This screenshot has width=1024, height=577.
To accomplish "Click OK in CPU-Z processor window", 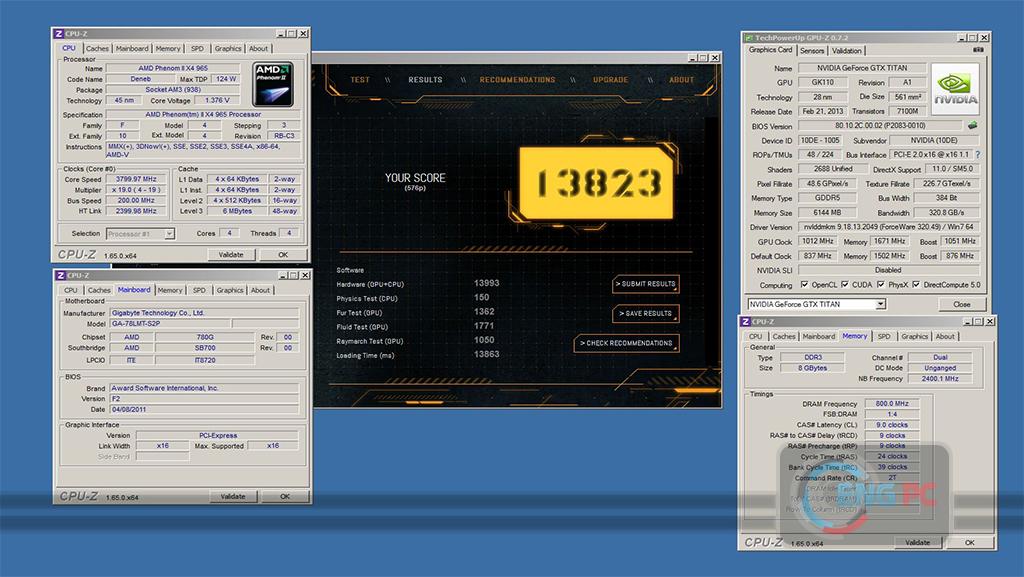I will (283, 255).
